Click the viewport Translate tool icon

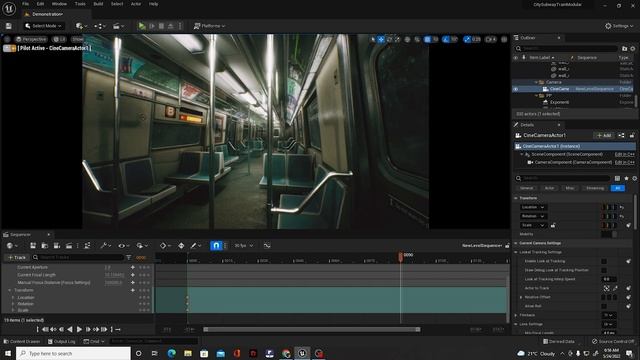point(381,40)
